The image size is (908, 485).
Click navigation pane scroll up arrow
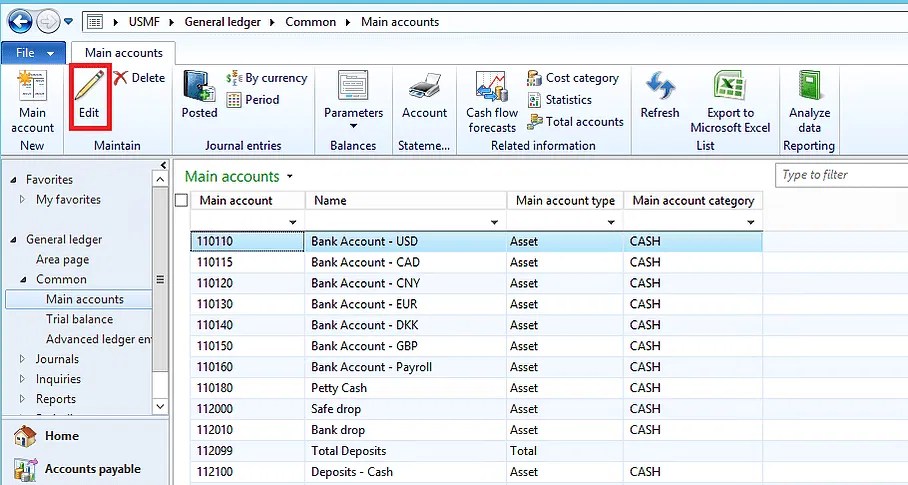pyautogui.click(x=160, y=179)
